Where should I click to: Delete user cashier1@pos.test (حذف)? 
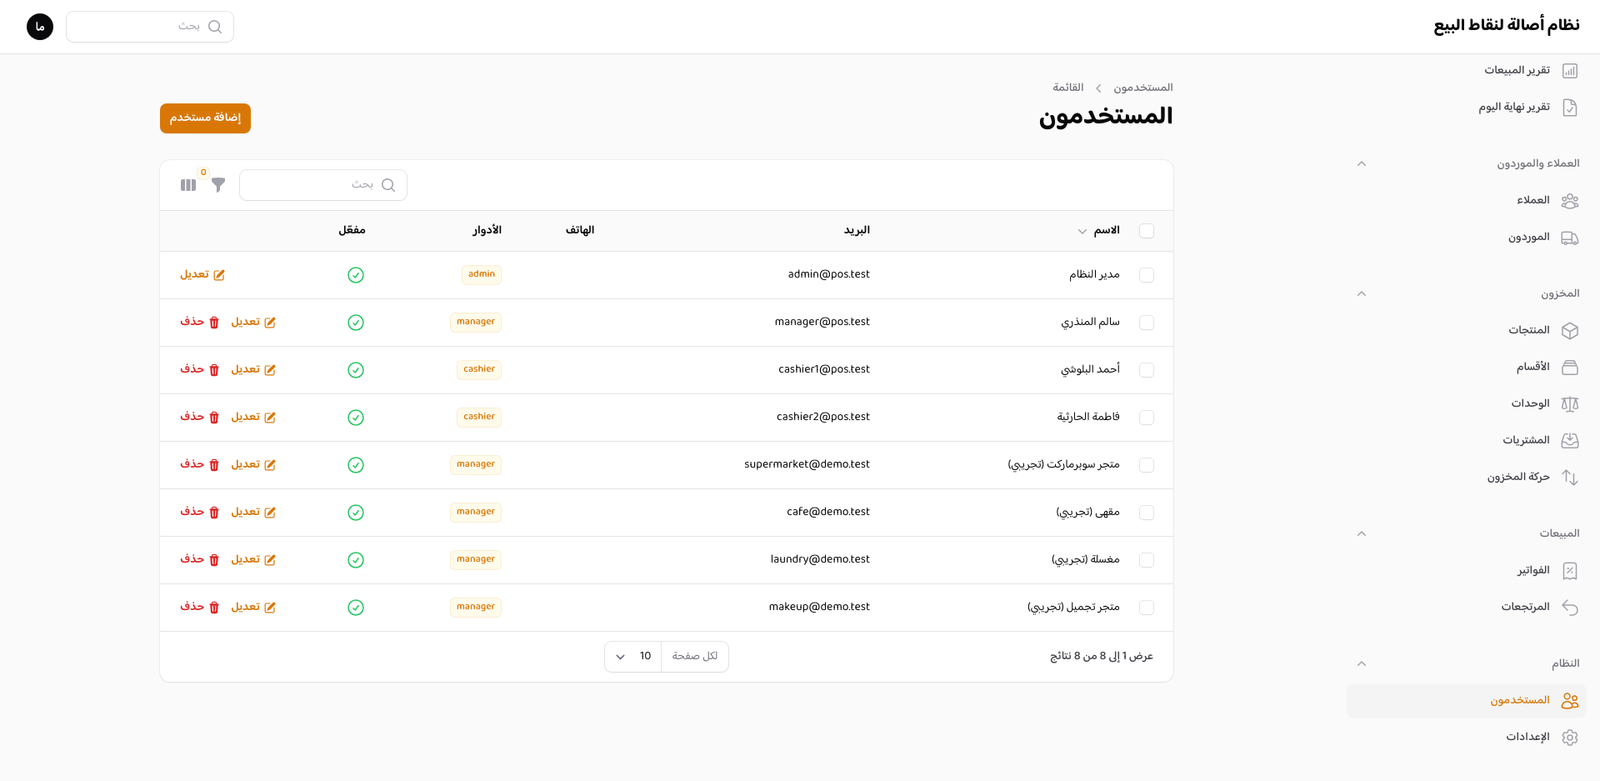point(200,370)
